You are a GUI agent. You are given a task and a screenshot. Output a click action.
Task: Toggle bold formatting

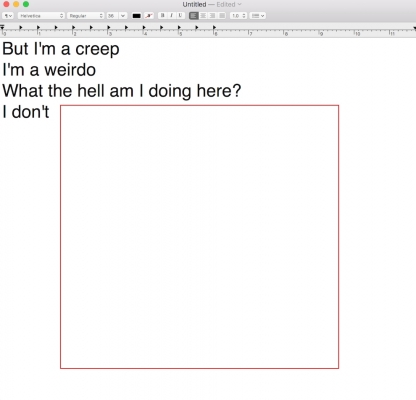click(162, 16)
